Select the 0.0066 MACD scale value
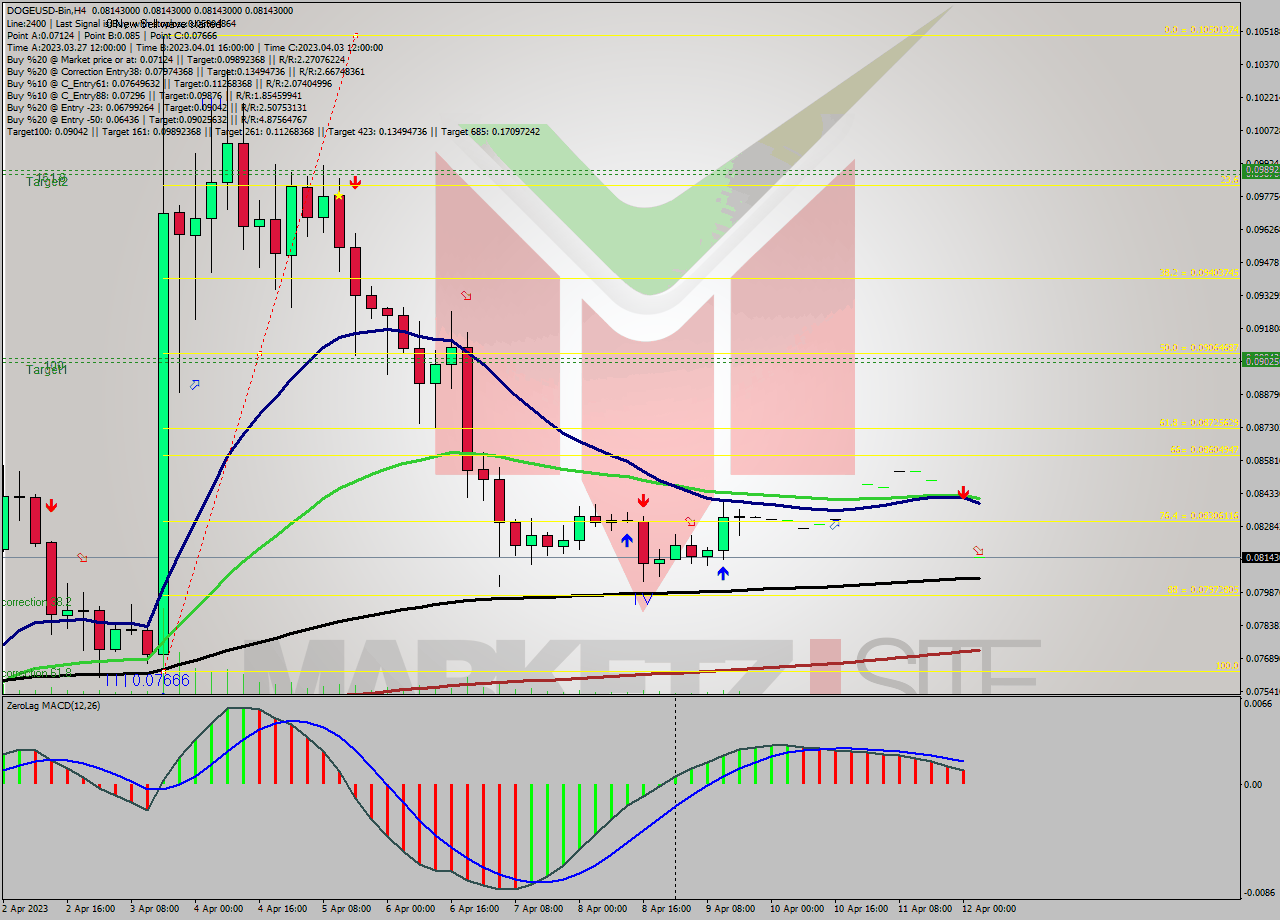This screenshot has width=1280, height=920. tap(1258, 704)
